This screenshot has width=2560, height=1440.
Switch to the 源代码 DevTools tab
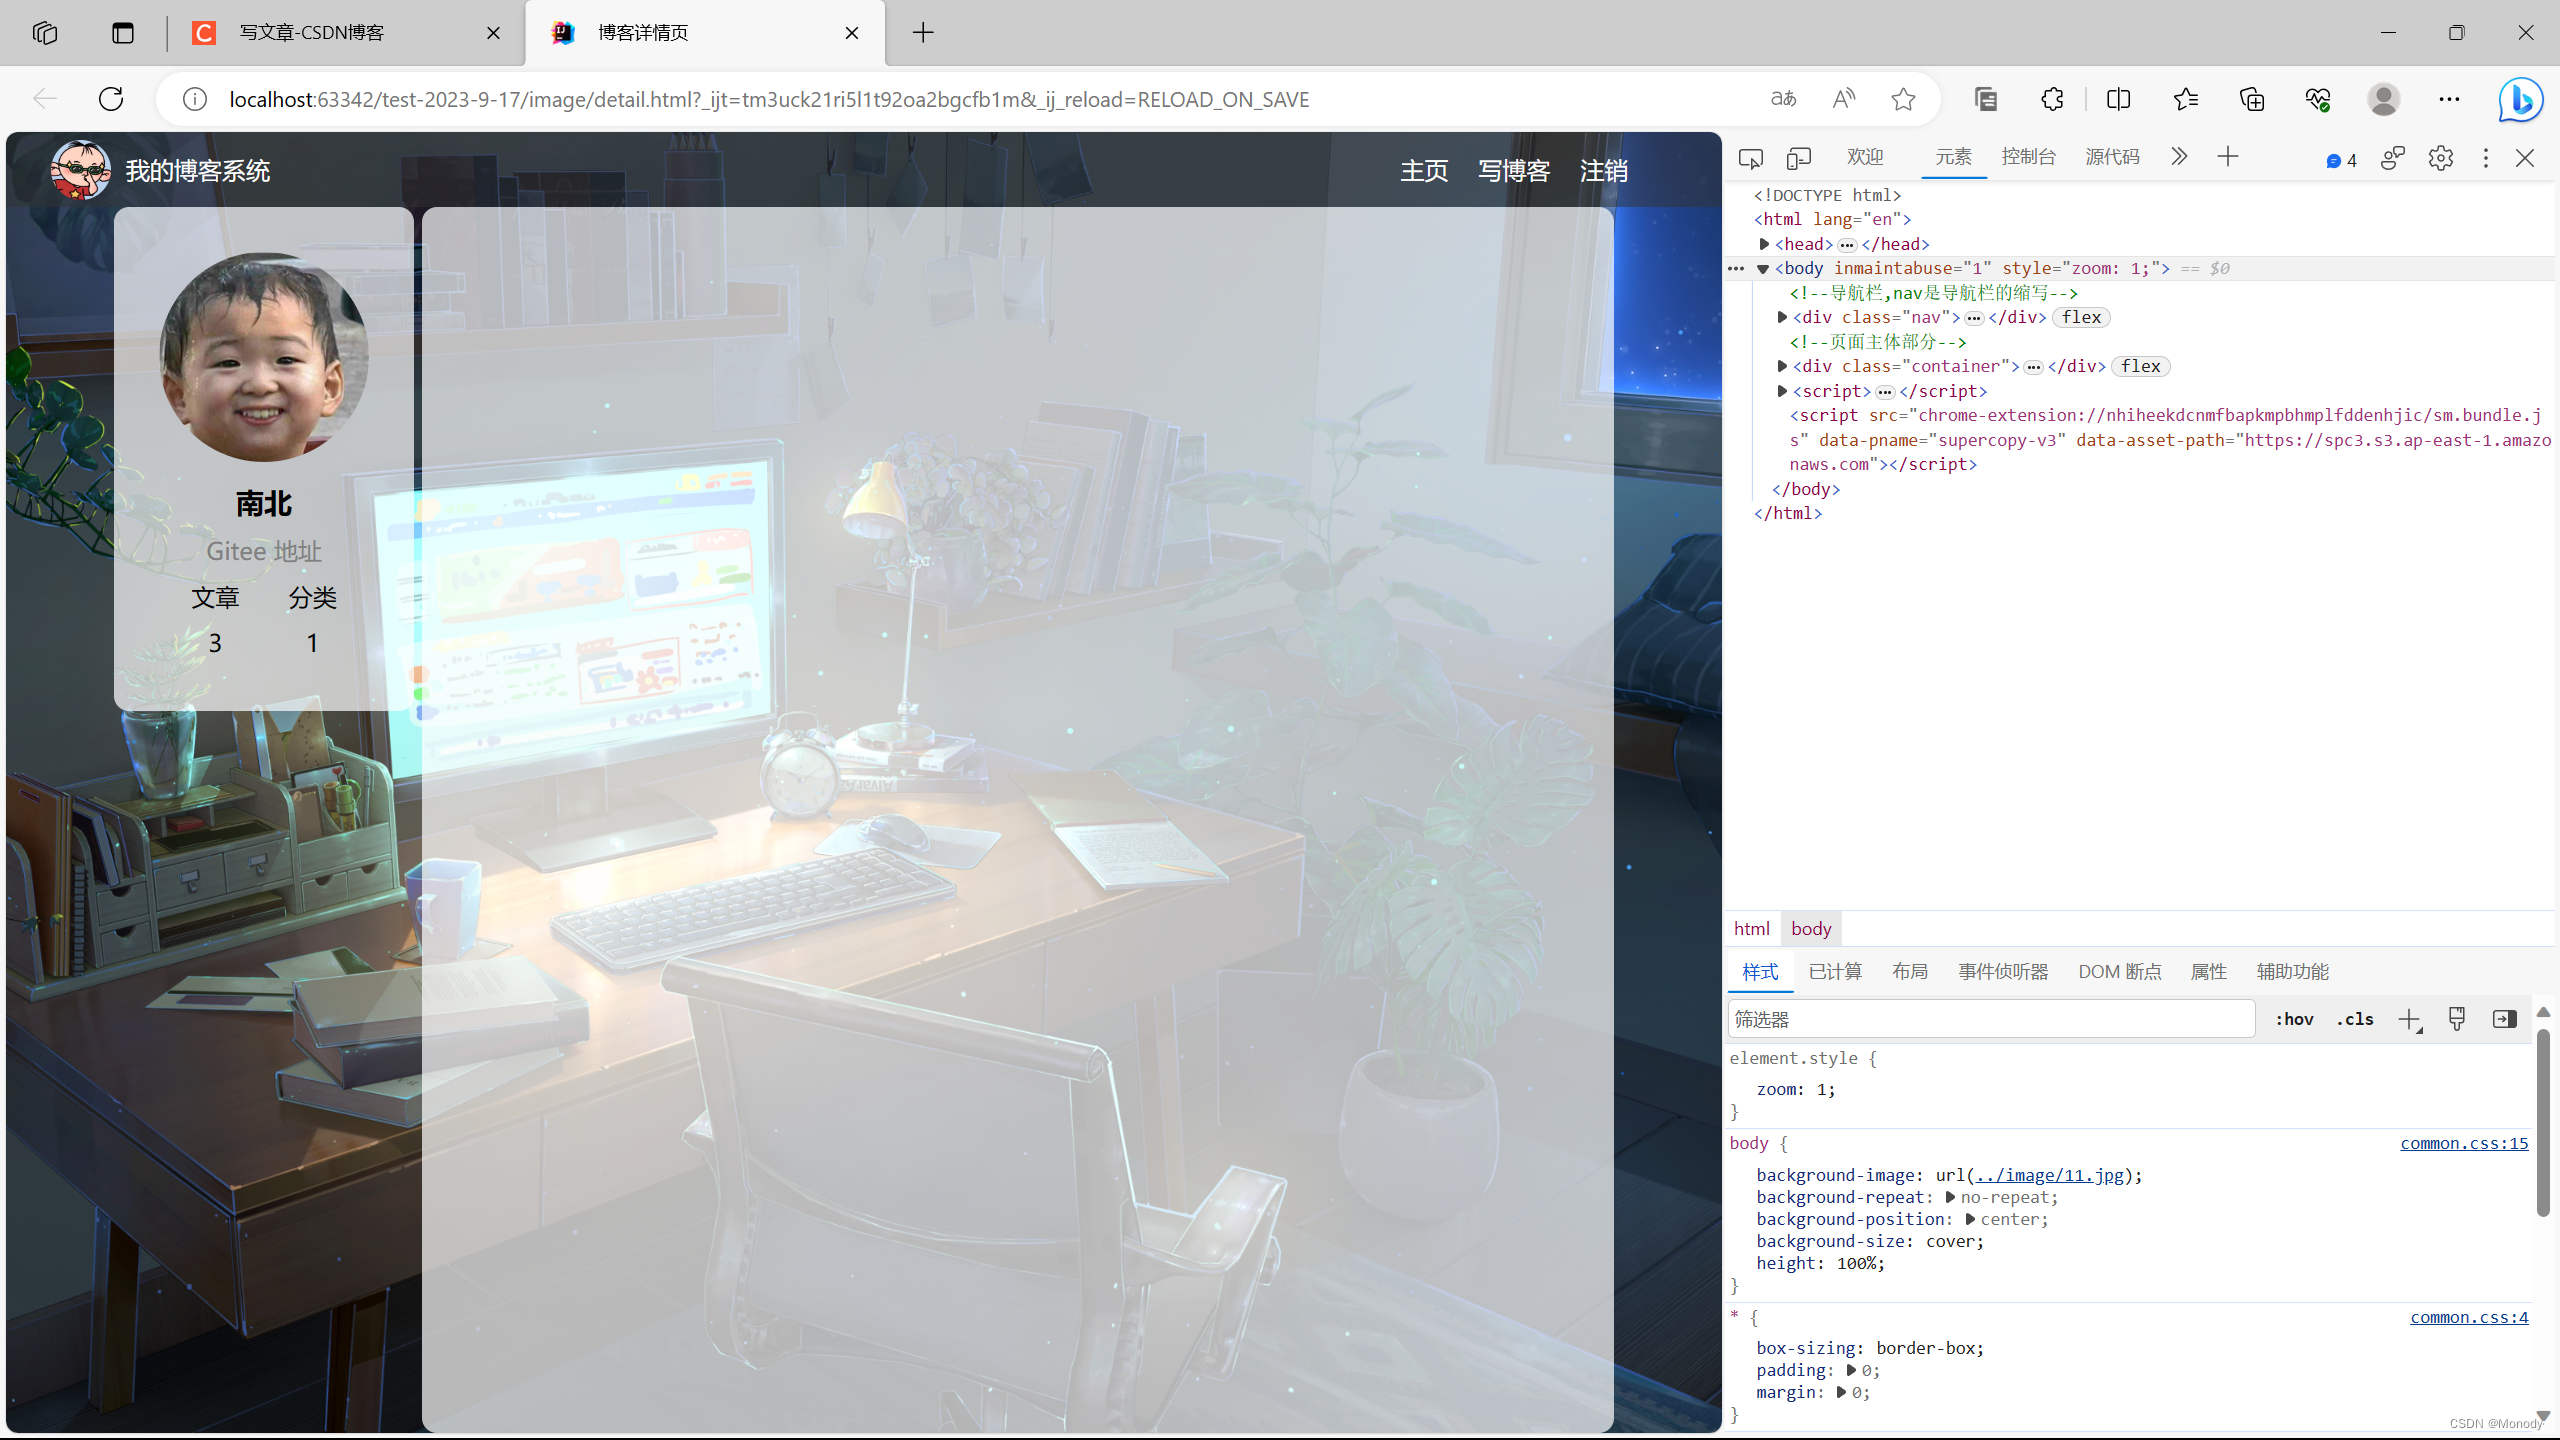click(x=2112, y=157)
